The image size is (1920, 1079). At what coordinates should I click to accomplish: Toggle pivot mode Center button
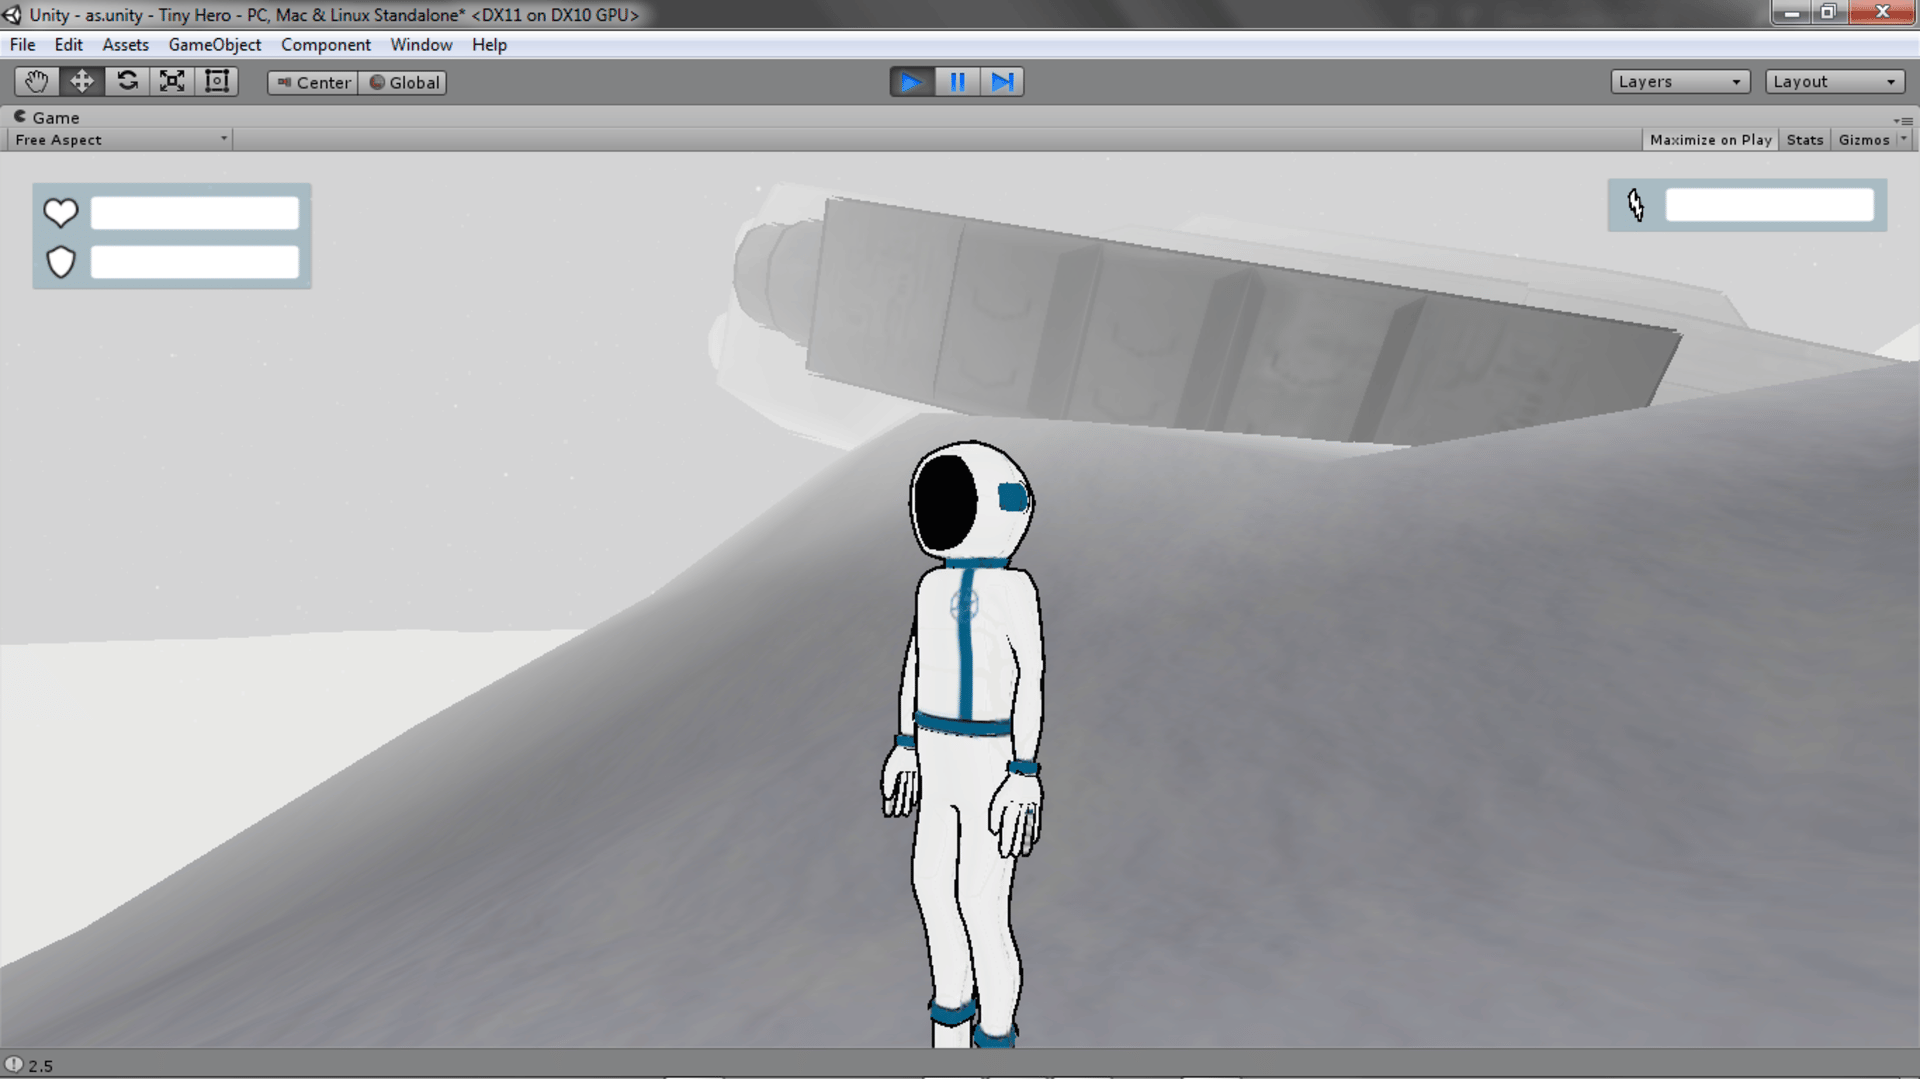313,83
